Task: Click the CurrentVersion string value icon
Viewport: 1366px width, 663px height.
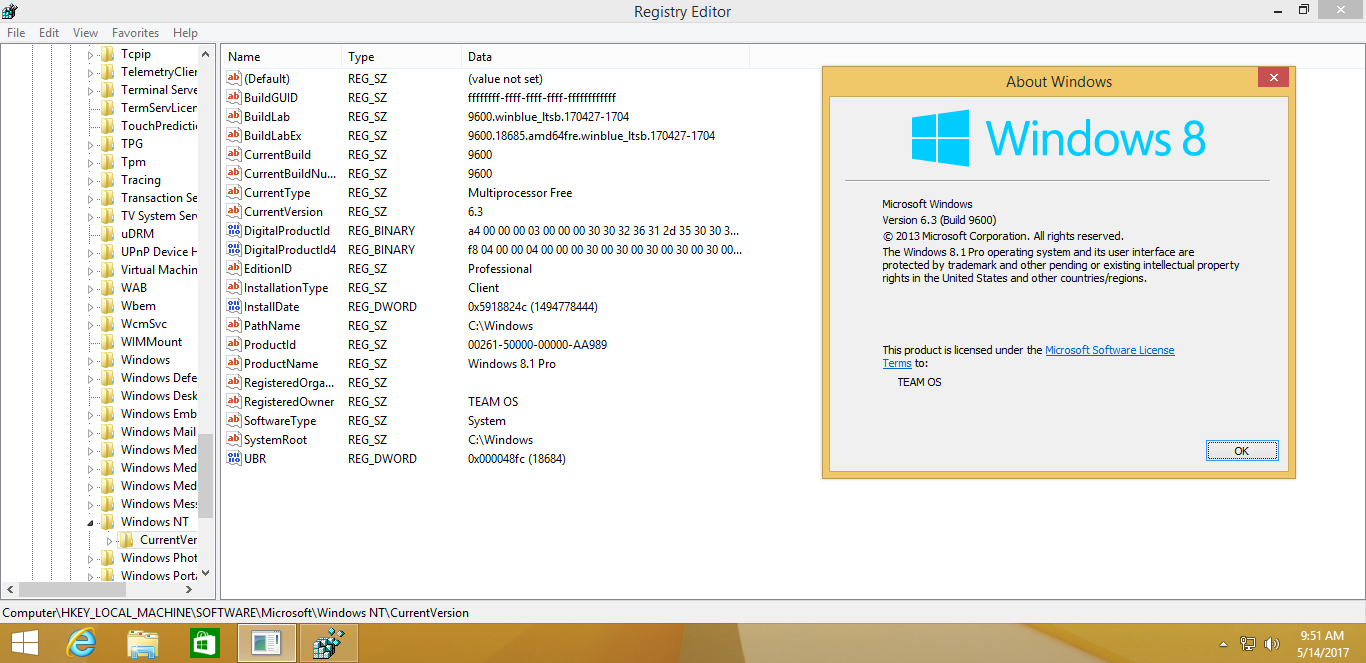Action: (234, 212)
